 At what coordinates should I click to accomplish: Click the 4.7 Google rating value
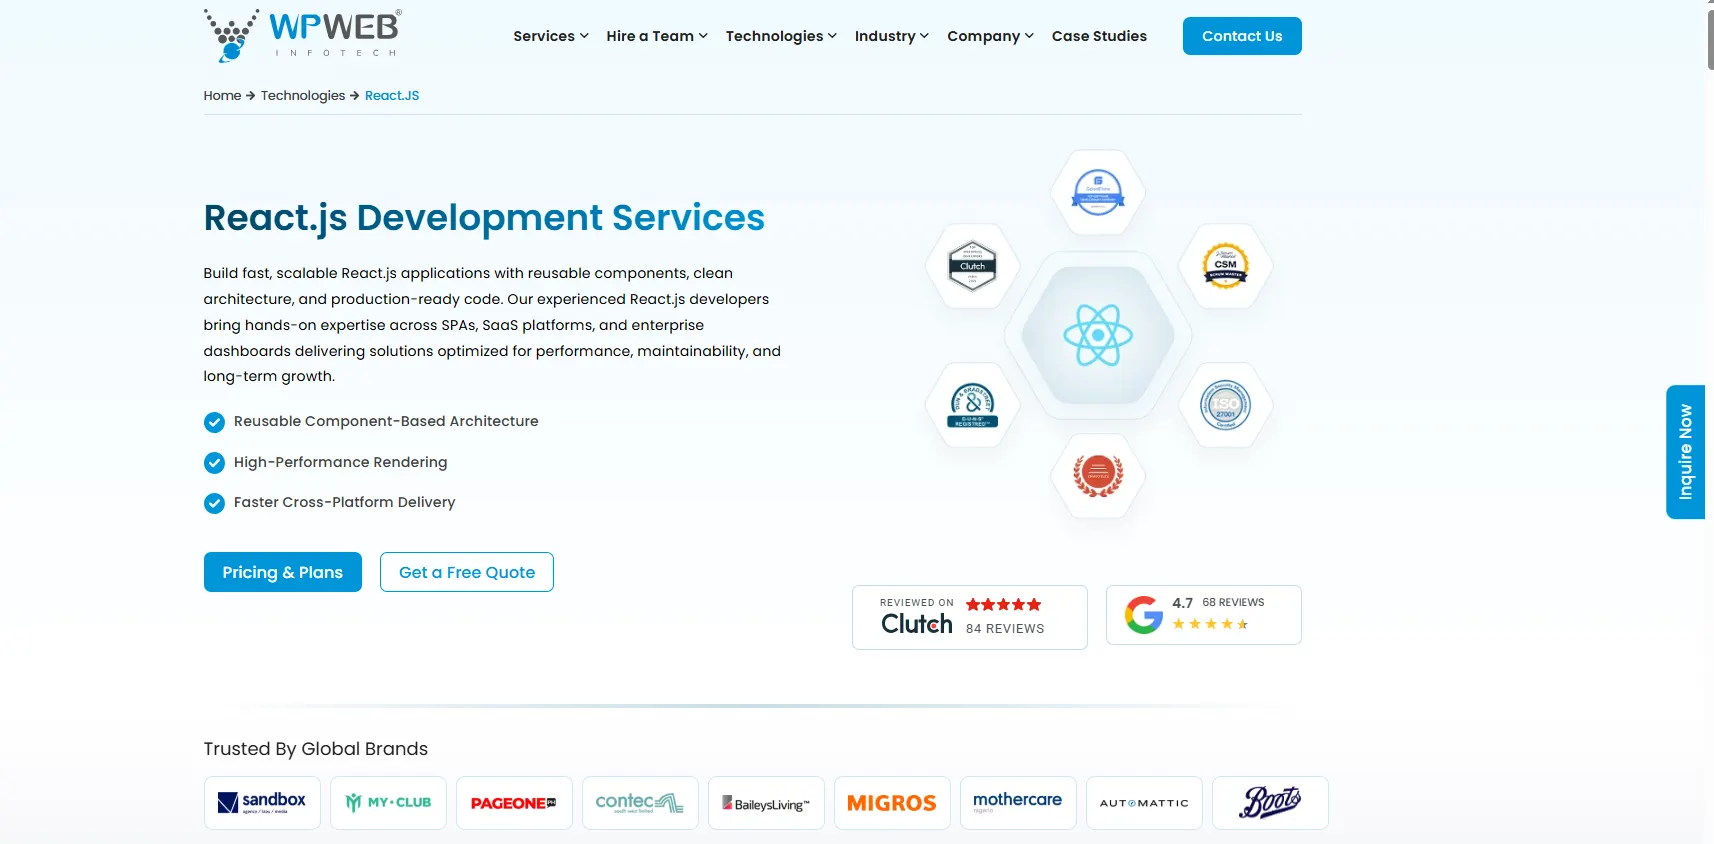[1182, 603]
